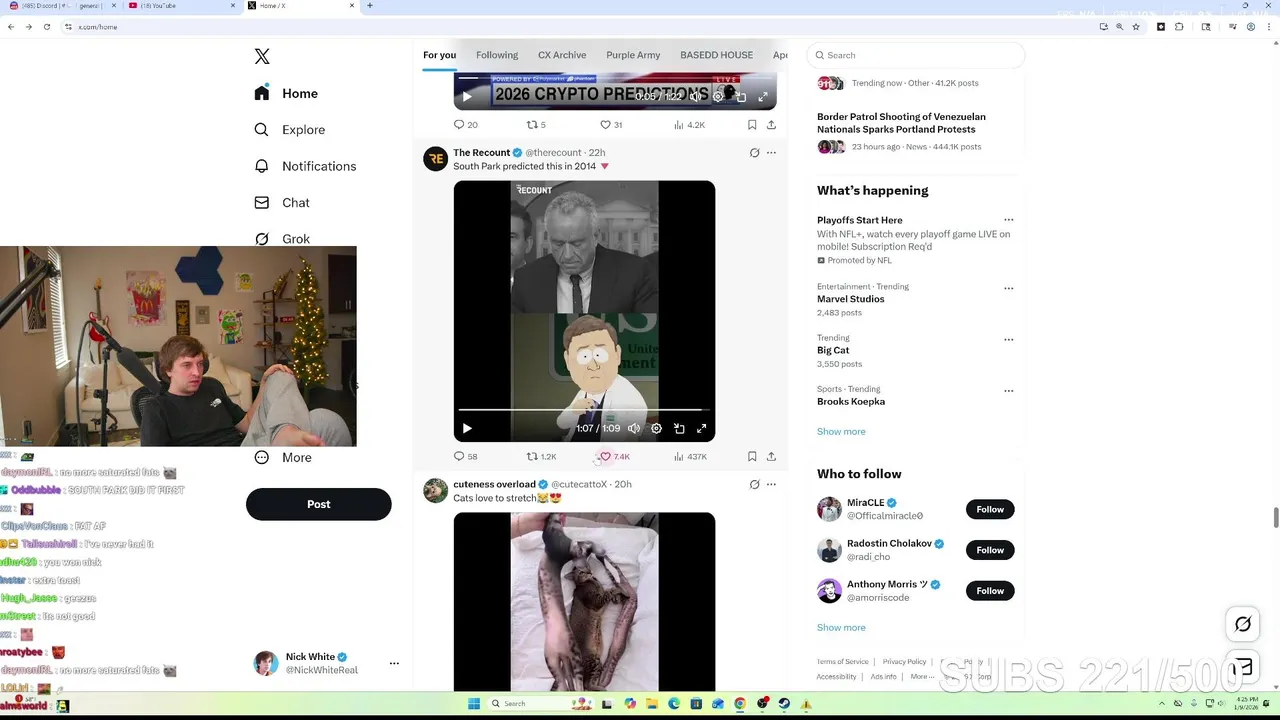The image size is (1280, 720).
Task: Open The Recount profile avatar
Action: pos(435,159)
